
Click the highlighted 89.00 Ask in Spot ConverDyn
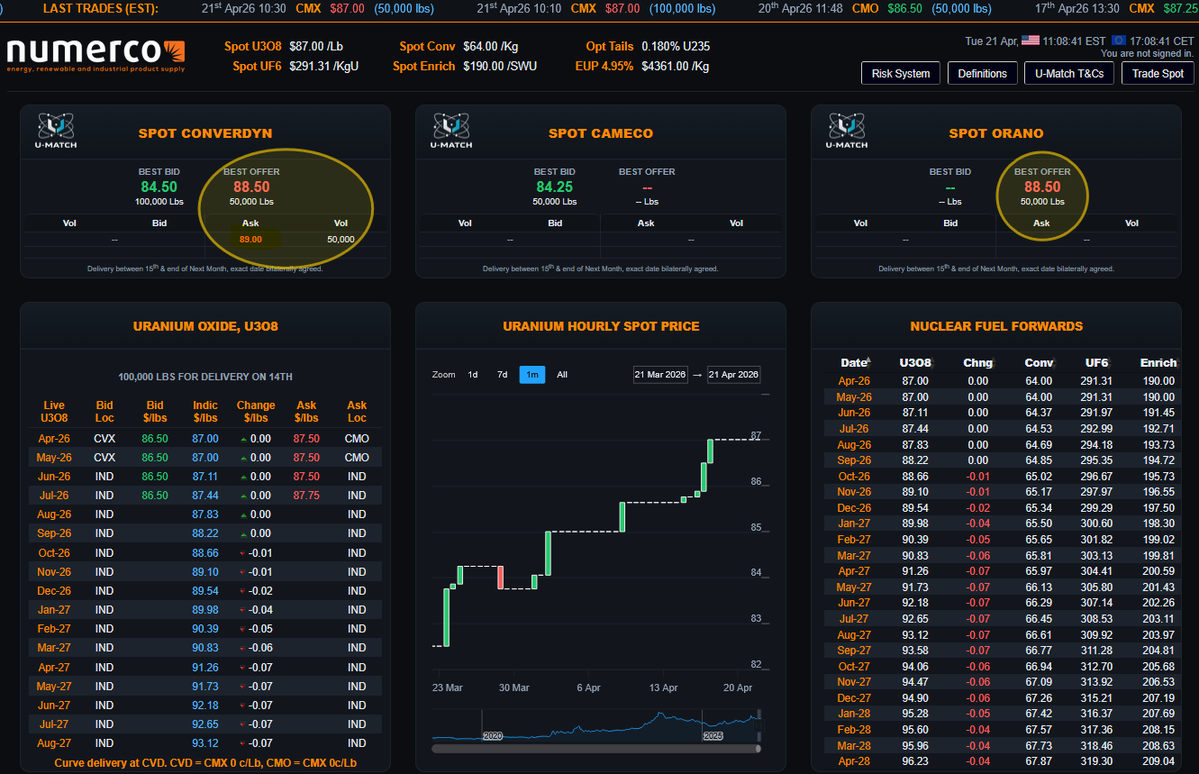point(250,239)
